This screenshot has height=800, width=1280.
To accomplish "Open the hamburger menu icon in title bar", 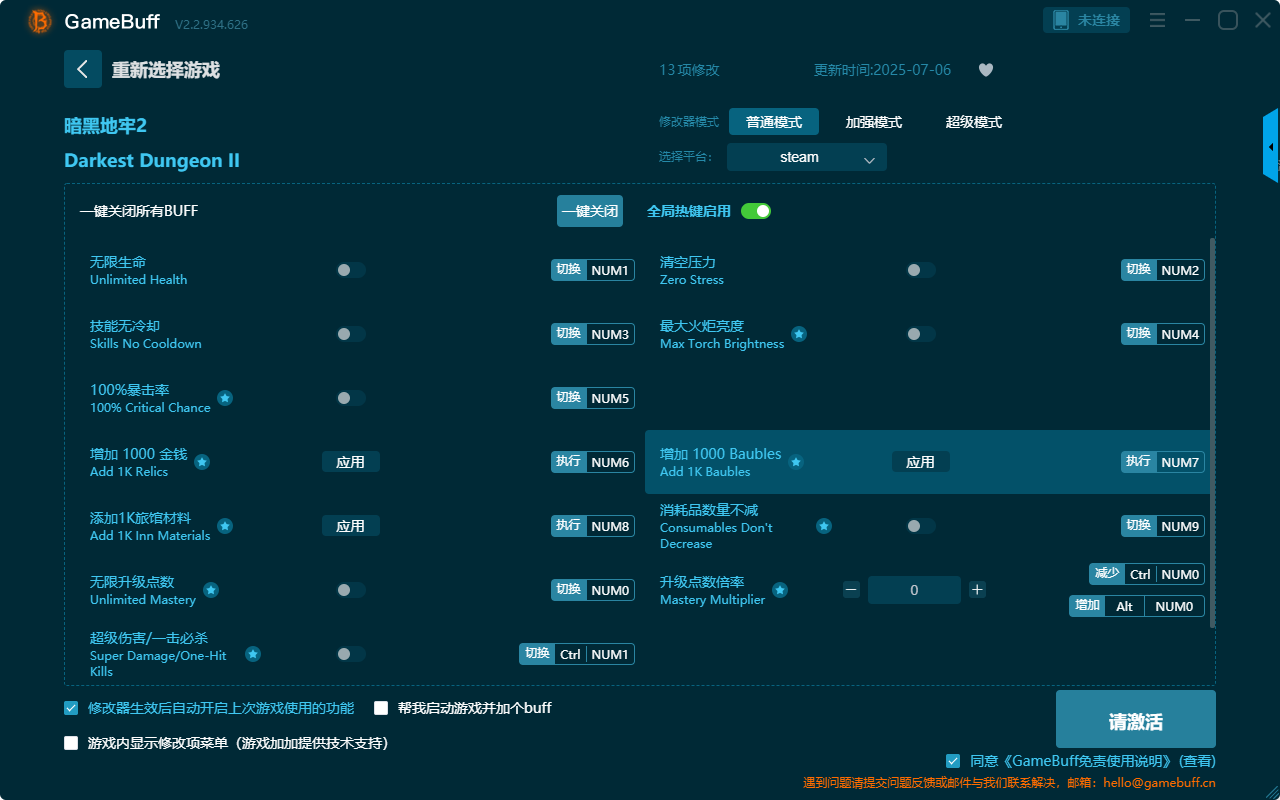I will click(1157, 20).
